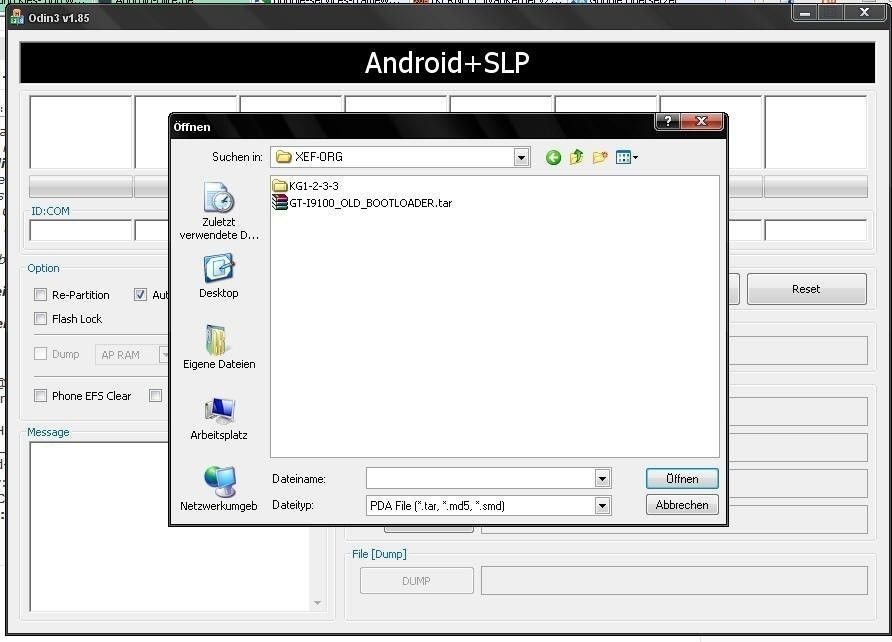Go to Arbeitsplatz in the places bar
The height and width of the screenshot is (642, 892).
coord(219,419)
